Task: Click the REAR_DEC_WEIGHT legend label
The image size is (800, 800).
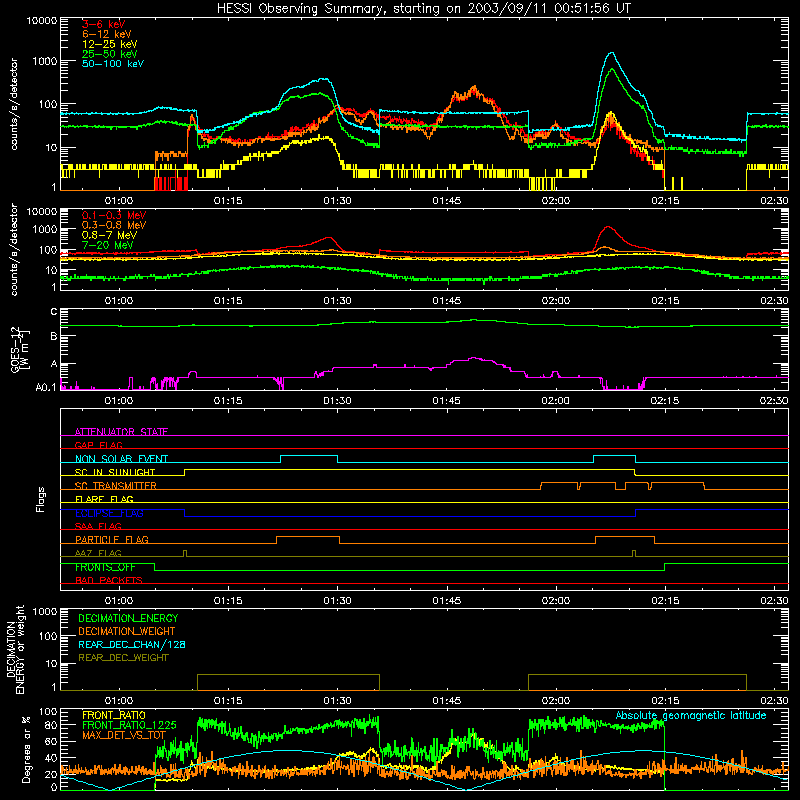Action: (x=123, y=658)
